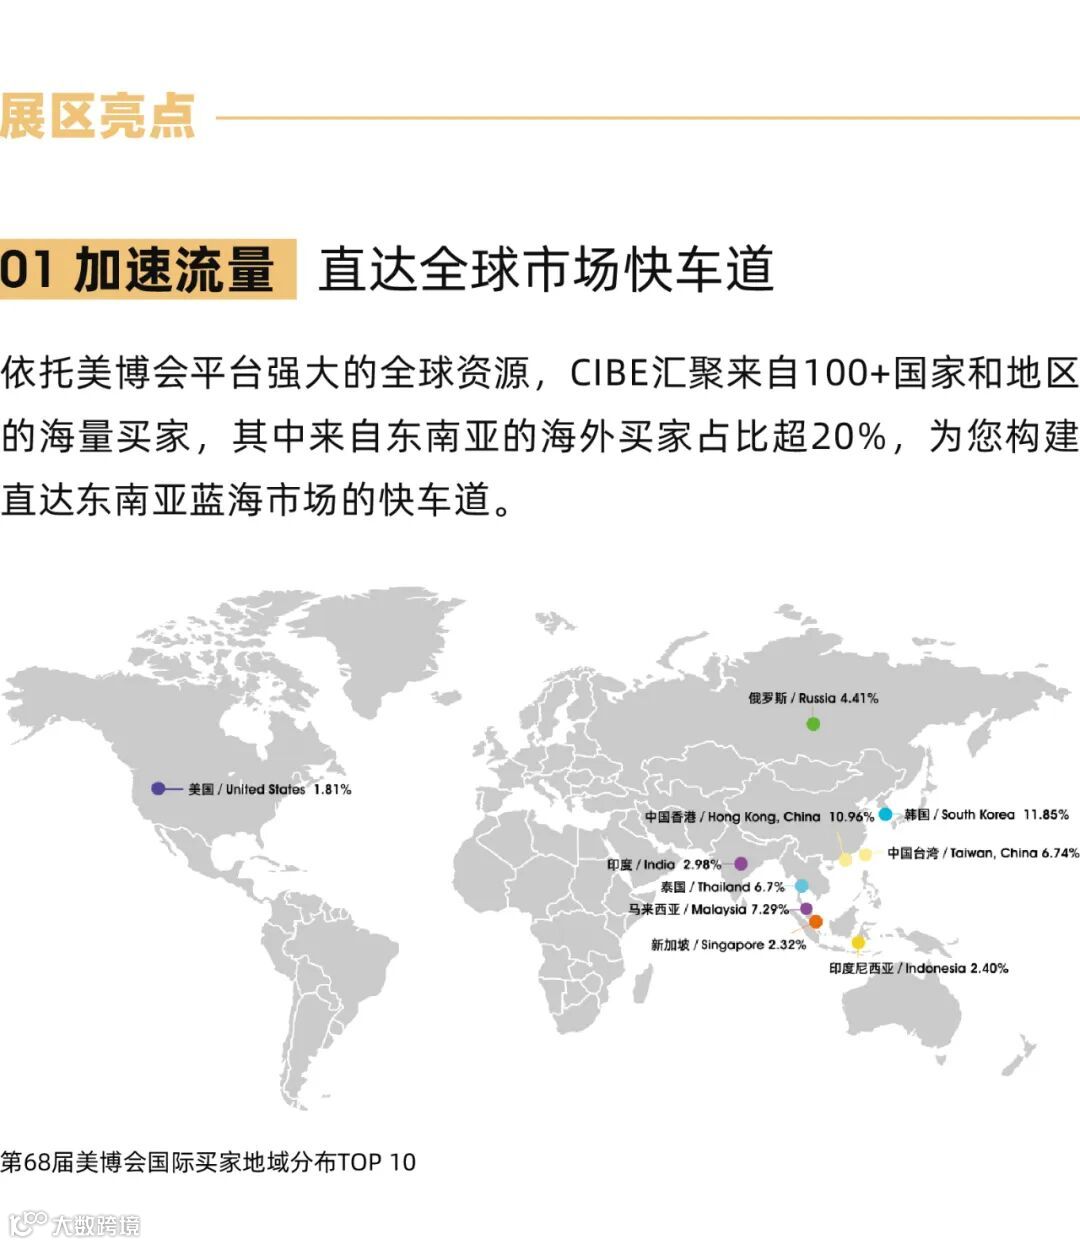The image size is (1080, 1245).
Task: Click the purple India map dot
Action: pos(741,864)
